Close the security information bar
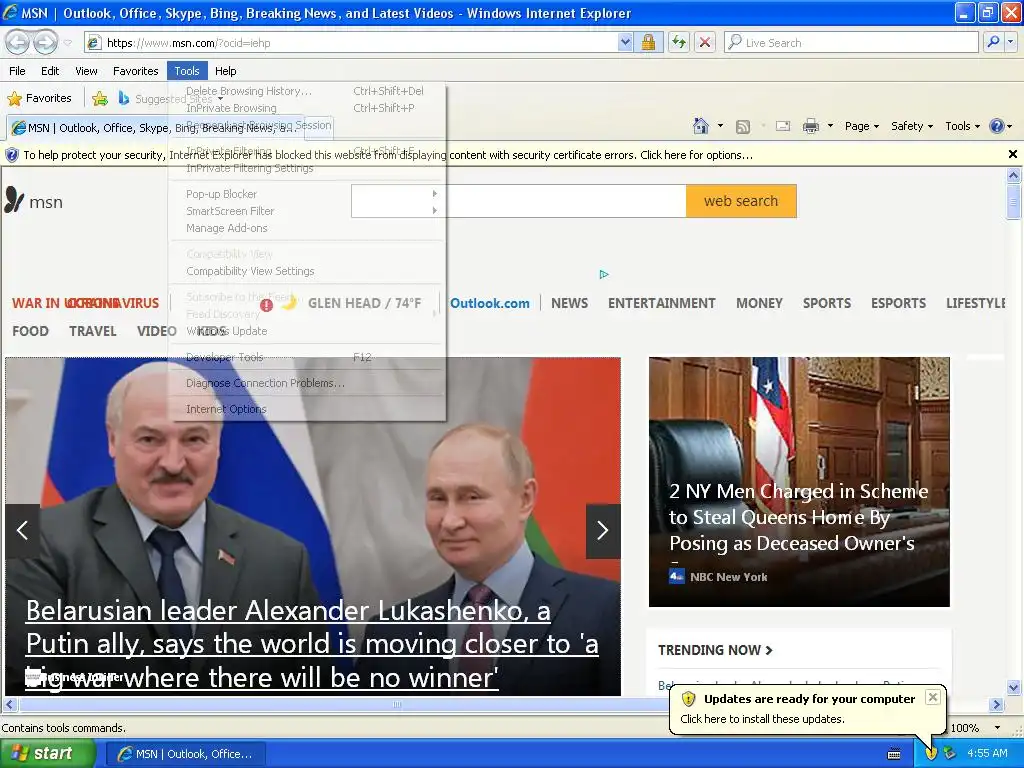This screenshot has width=1024, height=768. click(x=1012, y=154)
